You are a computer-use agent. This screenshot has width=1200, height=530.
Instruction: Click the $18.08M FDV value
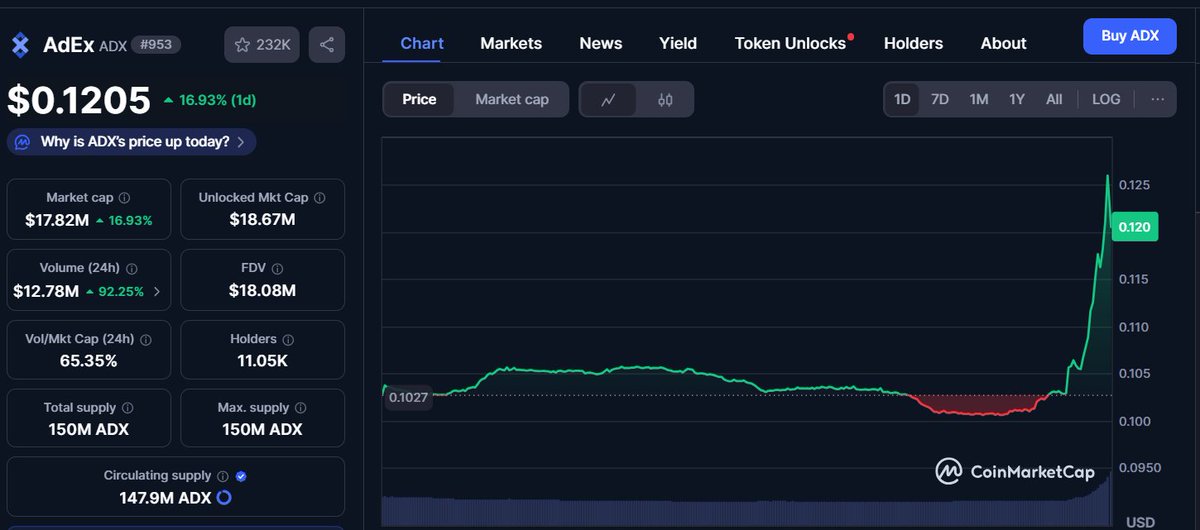[x=262, y=291]
